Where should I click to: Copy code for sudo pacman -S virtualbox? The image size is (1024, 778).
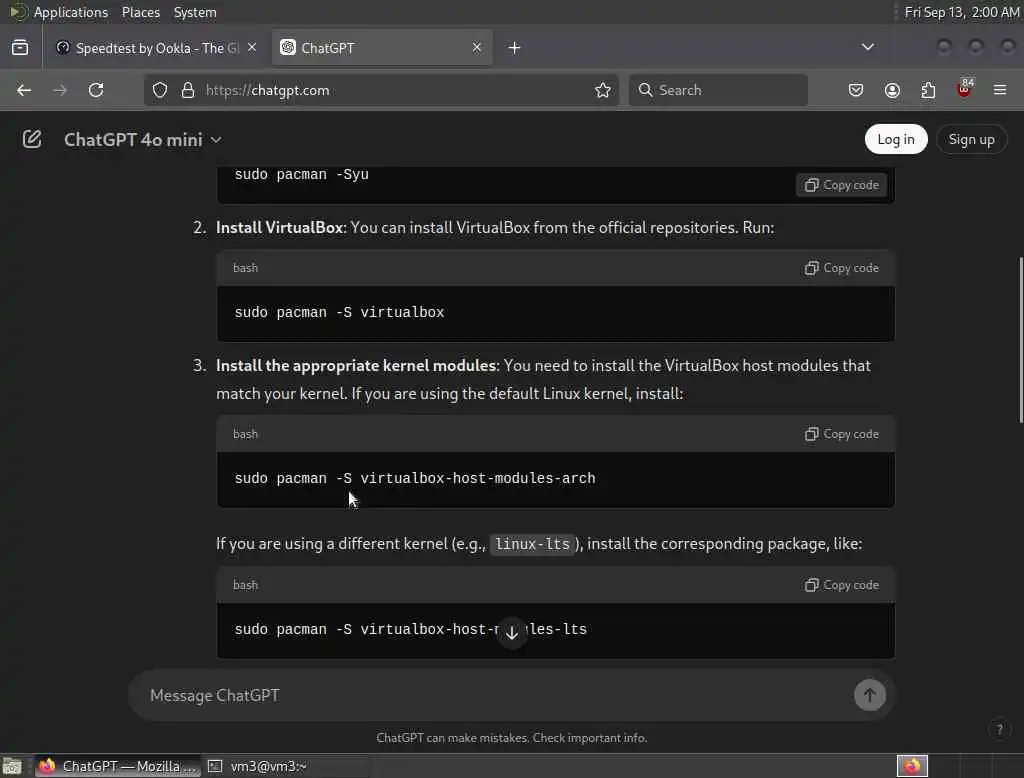point(841,268)
